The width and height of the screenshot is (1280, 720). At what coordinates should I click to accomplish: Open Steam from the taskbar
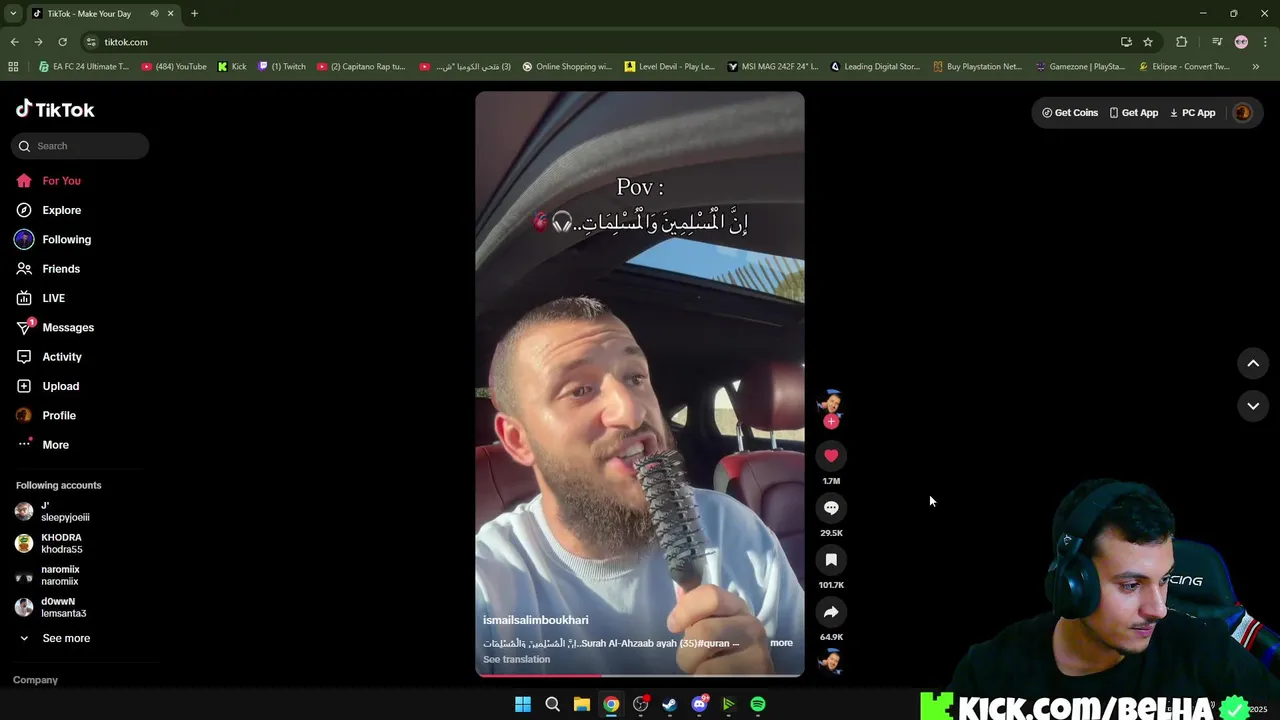coord(670,704)
